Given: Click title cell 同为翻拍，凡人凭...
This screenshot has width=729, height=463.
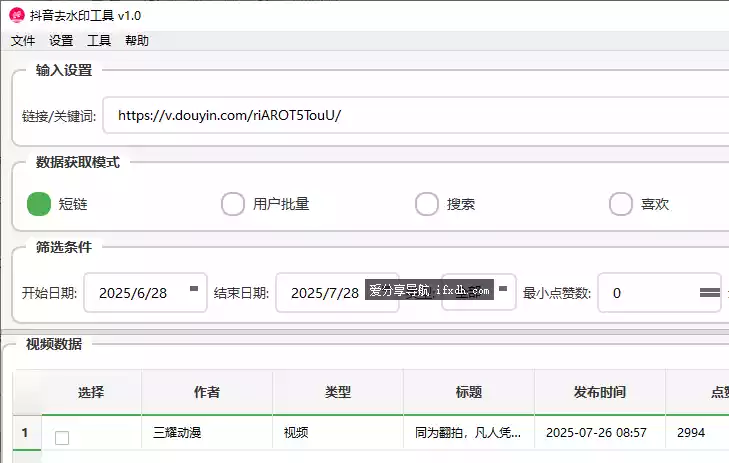Looking at the screenshot, I should [469, 433].
